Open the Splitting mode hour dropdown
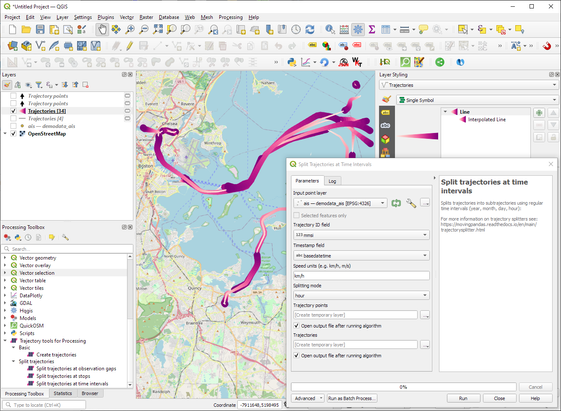Viewport: 561px width, 411px height. [361, 295]
